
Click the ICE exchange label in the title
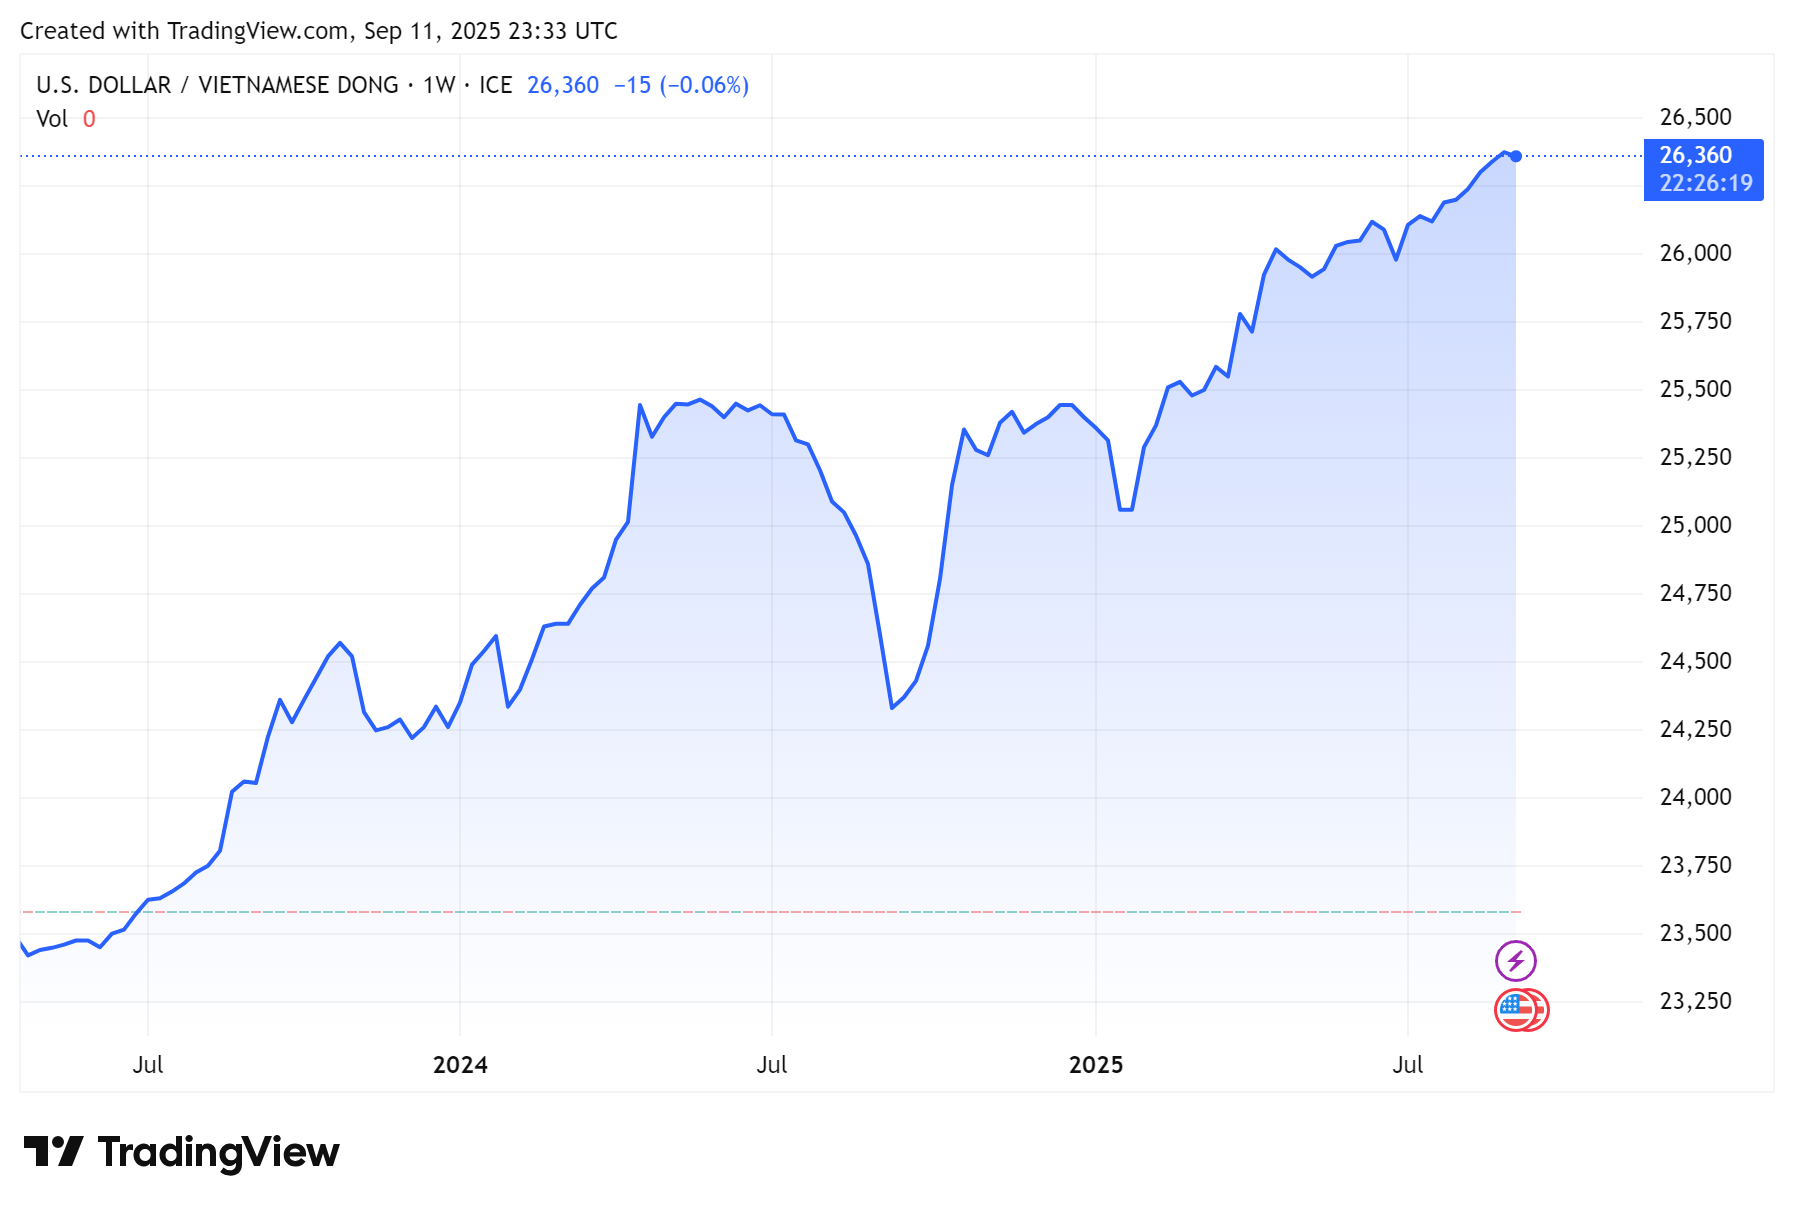[496, 85]
